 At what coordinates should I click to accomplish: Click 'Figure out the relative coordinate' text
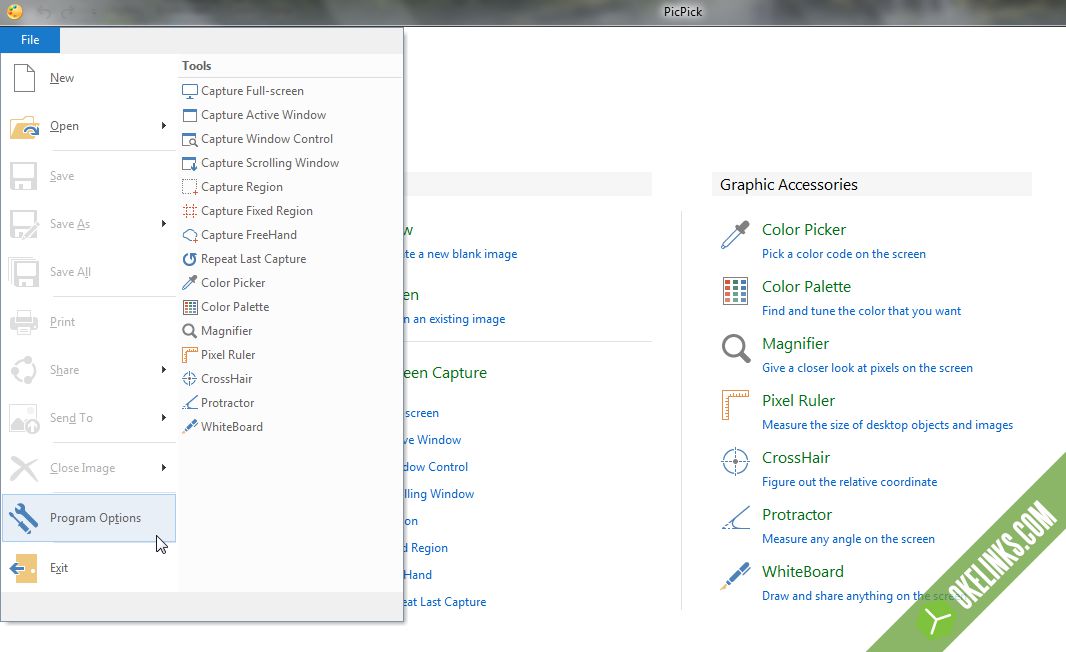click(850, 482)
